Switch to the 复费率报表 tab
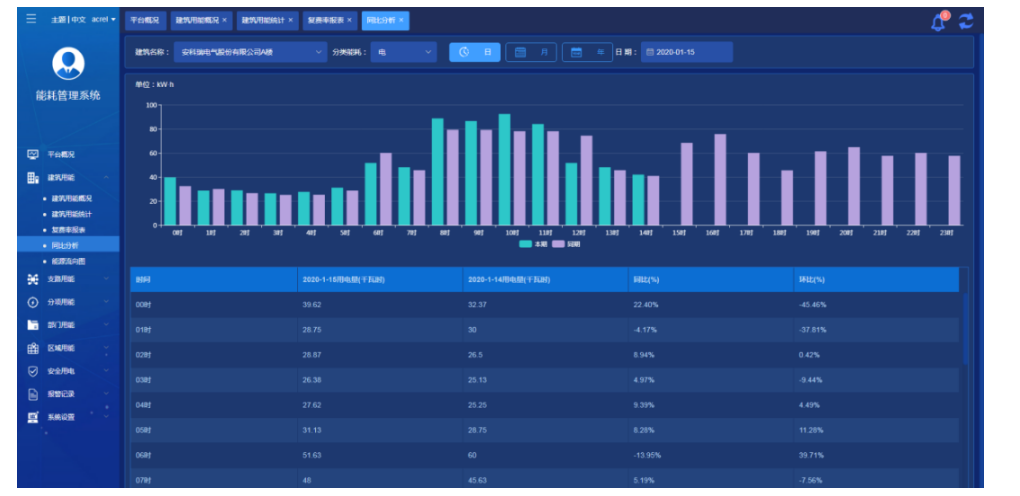The height and width of the screenshot is (496, 1020). [x=326, y=20]
